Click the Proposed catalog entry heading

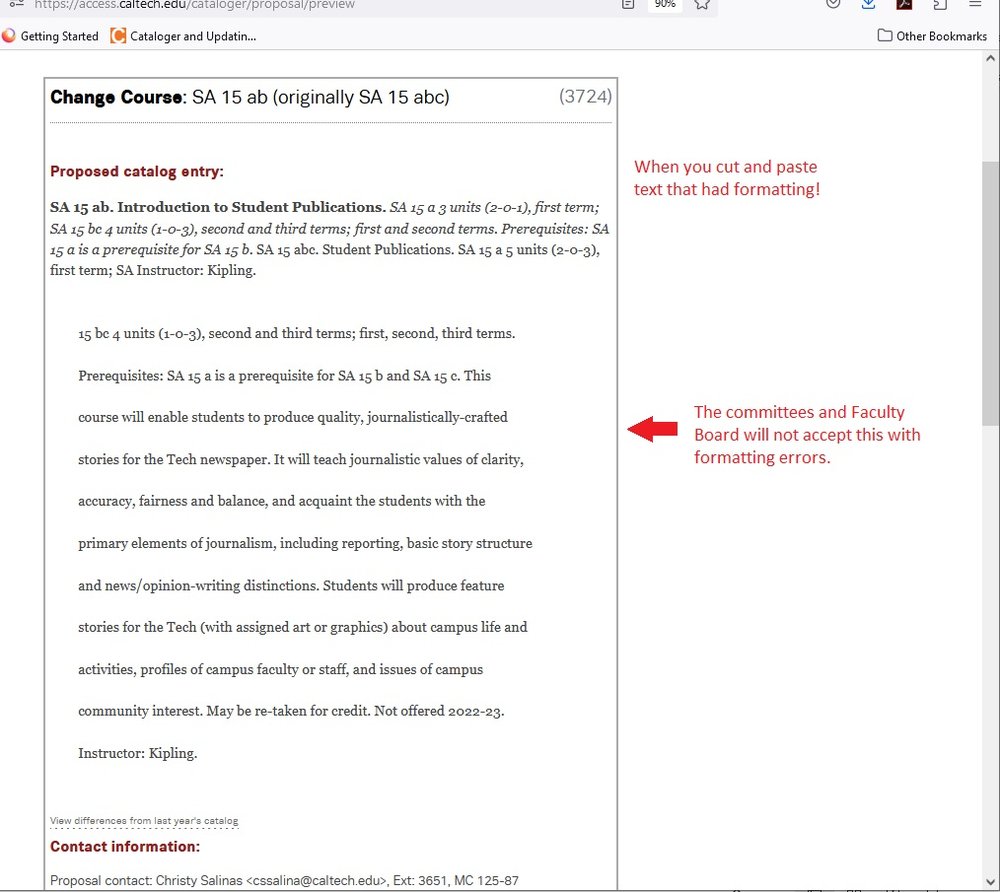tap(137, 171)
